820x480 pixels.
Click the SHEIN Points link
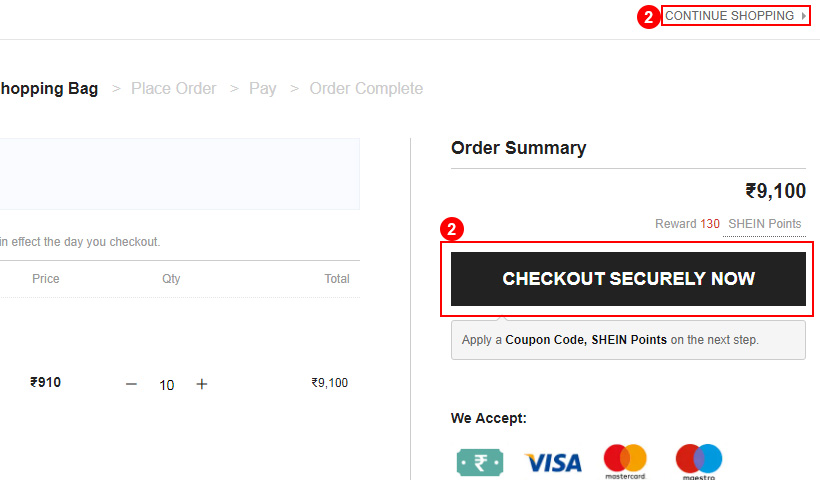[x=765, y=224]
